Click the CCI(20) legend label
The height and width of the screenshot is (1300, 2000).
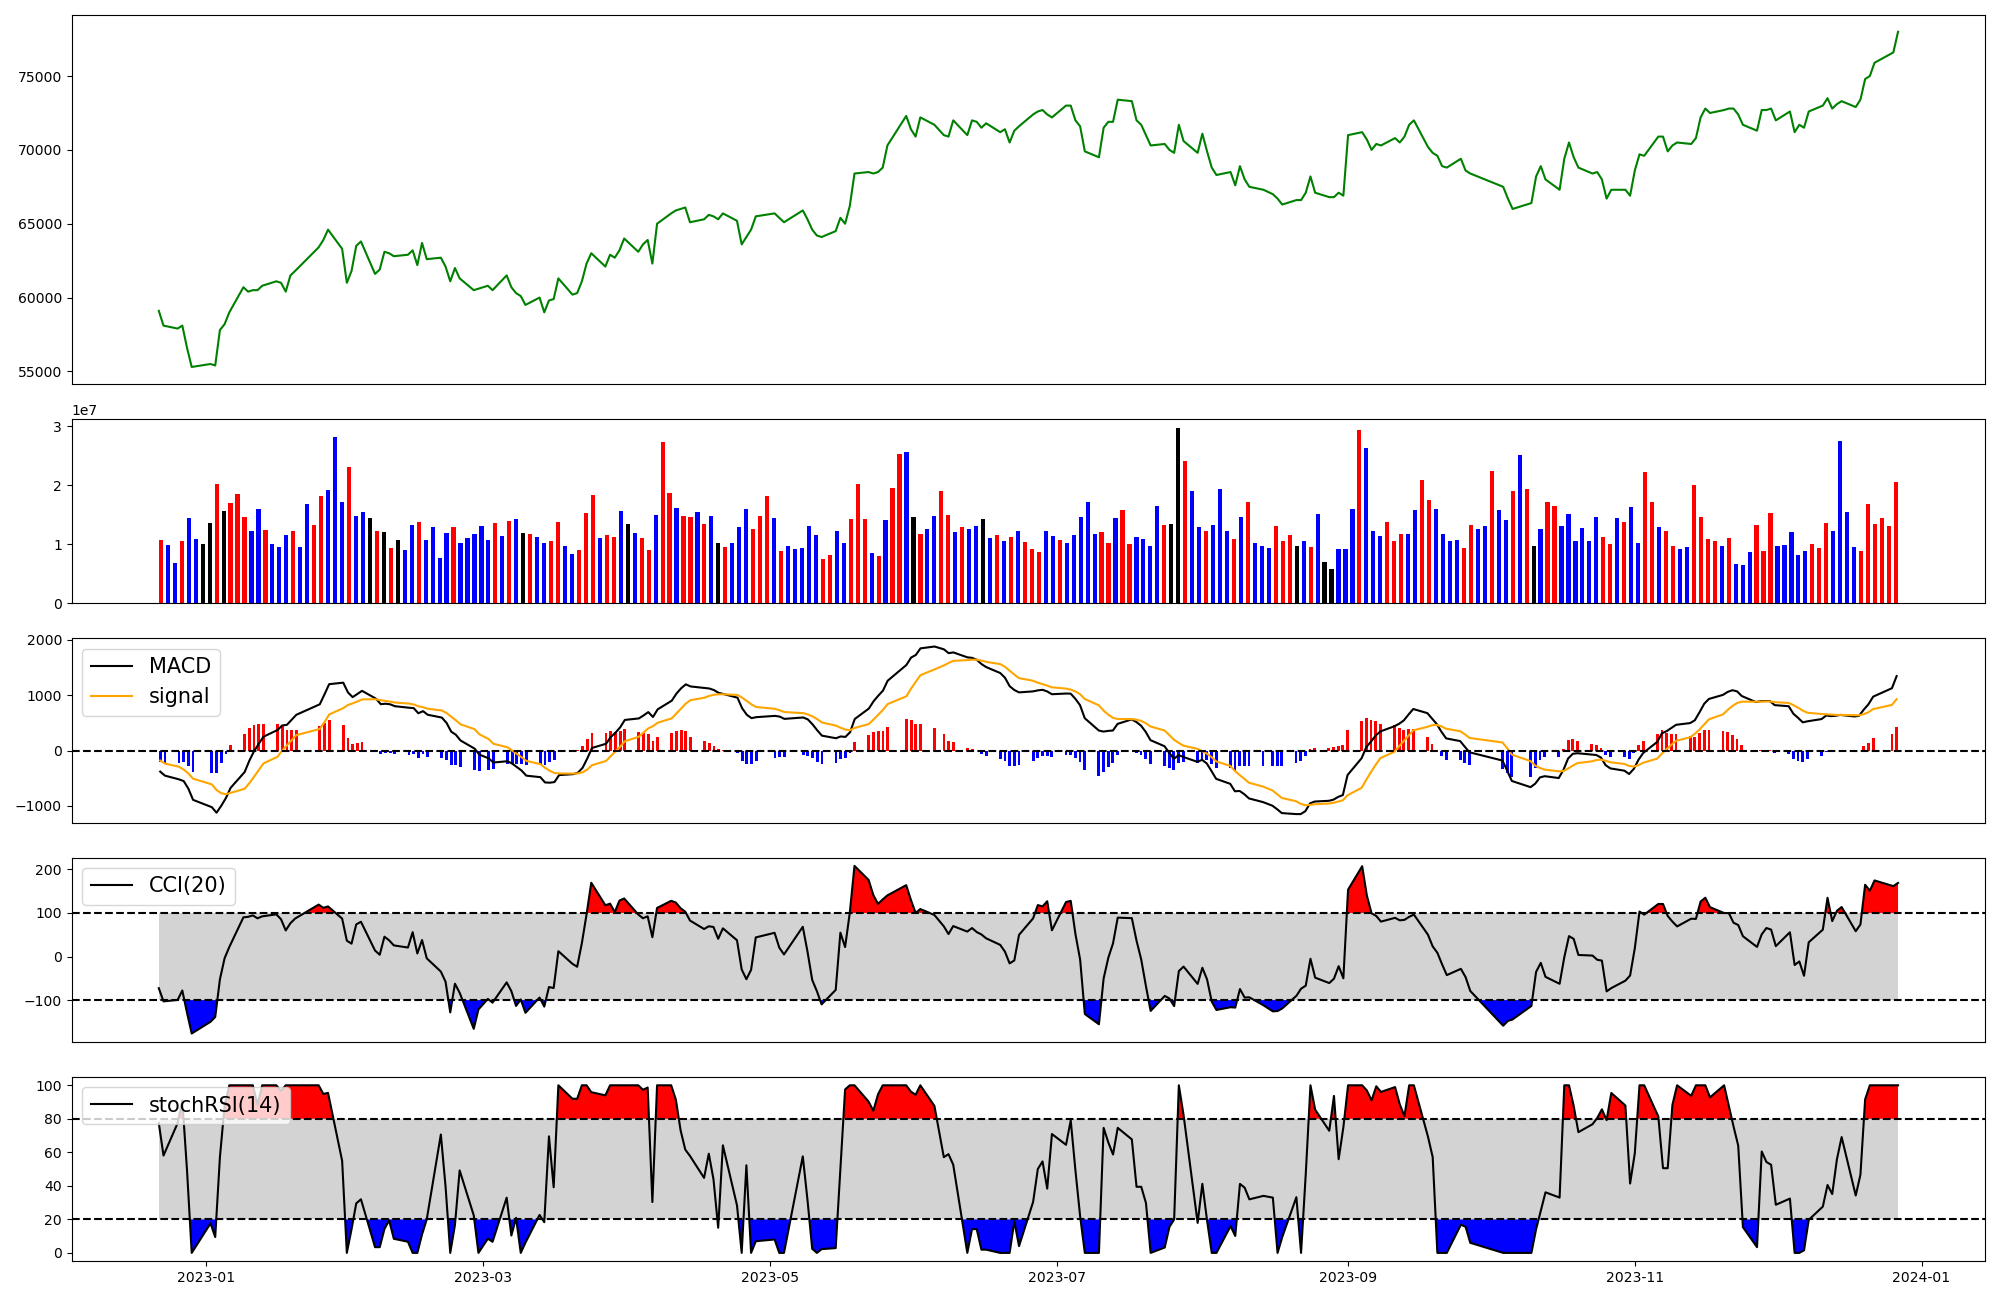tap(187, 885)
